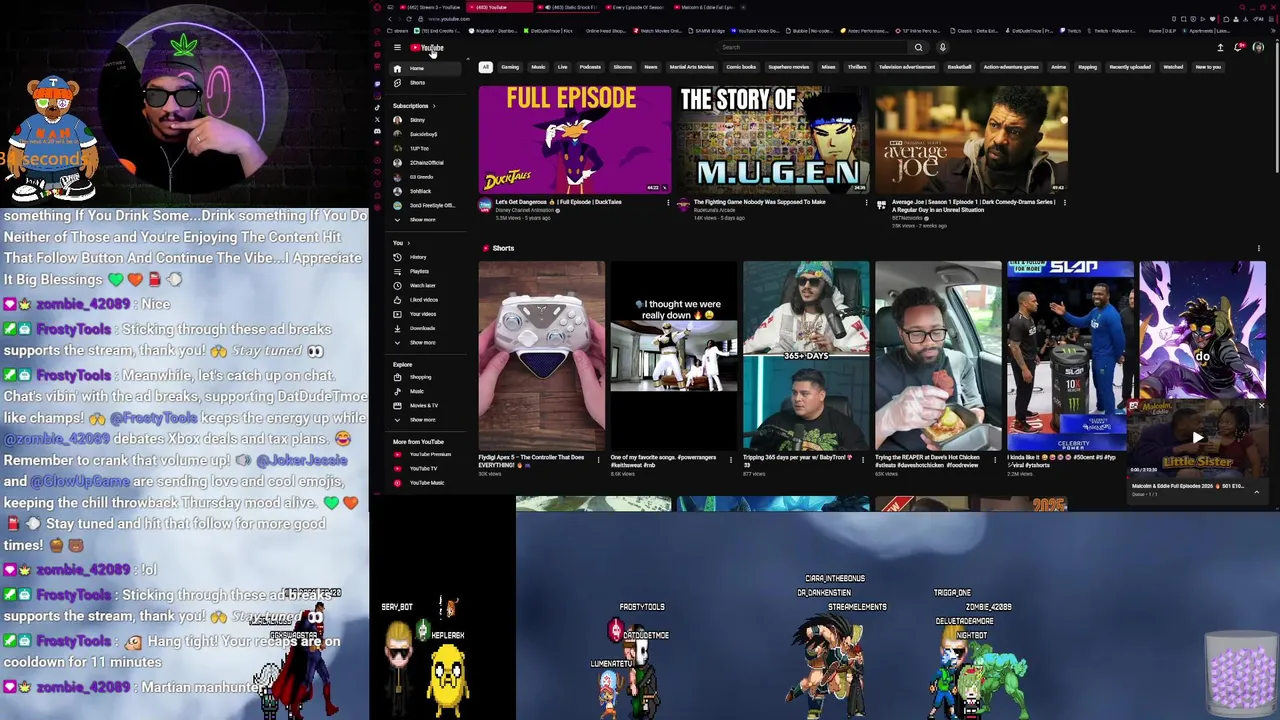Expand Show more under You section

coord(426,342)
